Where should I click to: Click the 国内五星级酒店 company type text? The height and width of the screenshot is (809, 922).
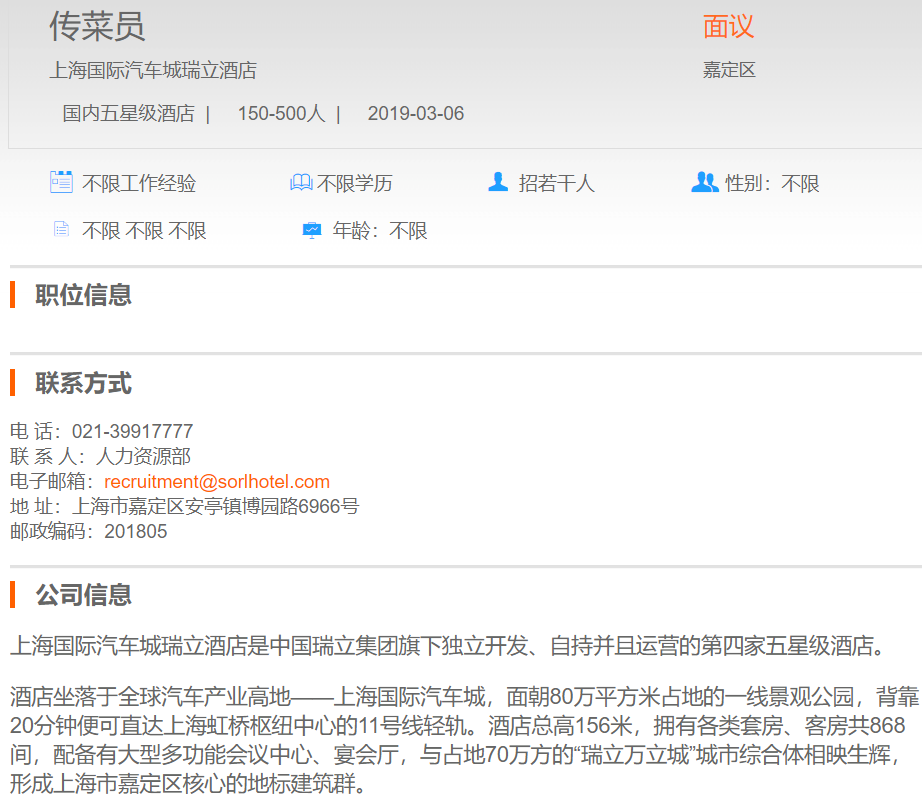pyautogui.click(x=128, y=113)
